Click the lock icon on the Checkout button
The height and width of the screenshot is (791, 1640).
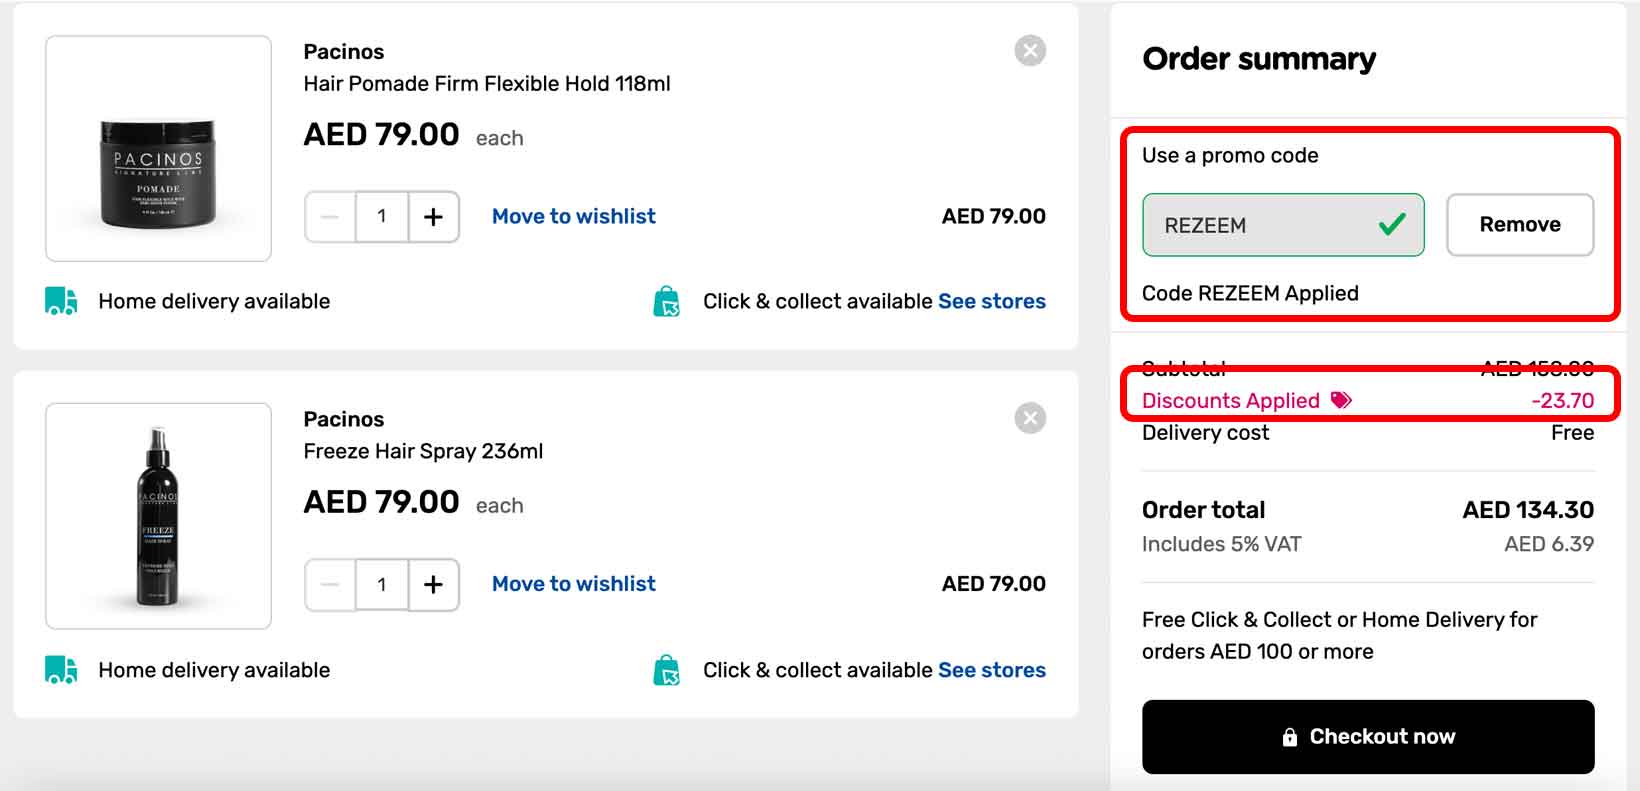tap(1291, 736)
